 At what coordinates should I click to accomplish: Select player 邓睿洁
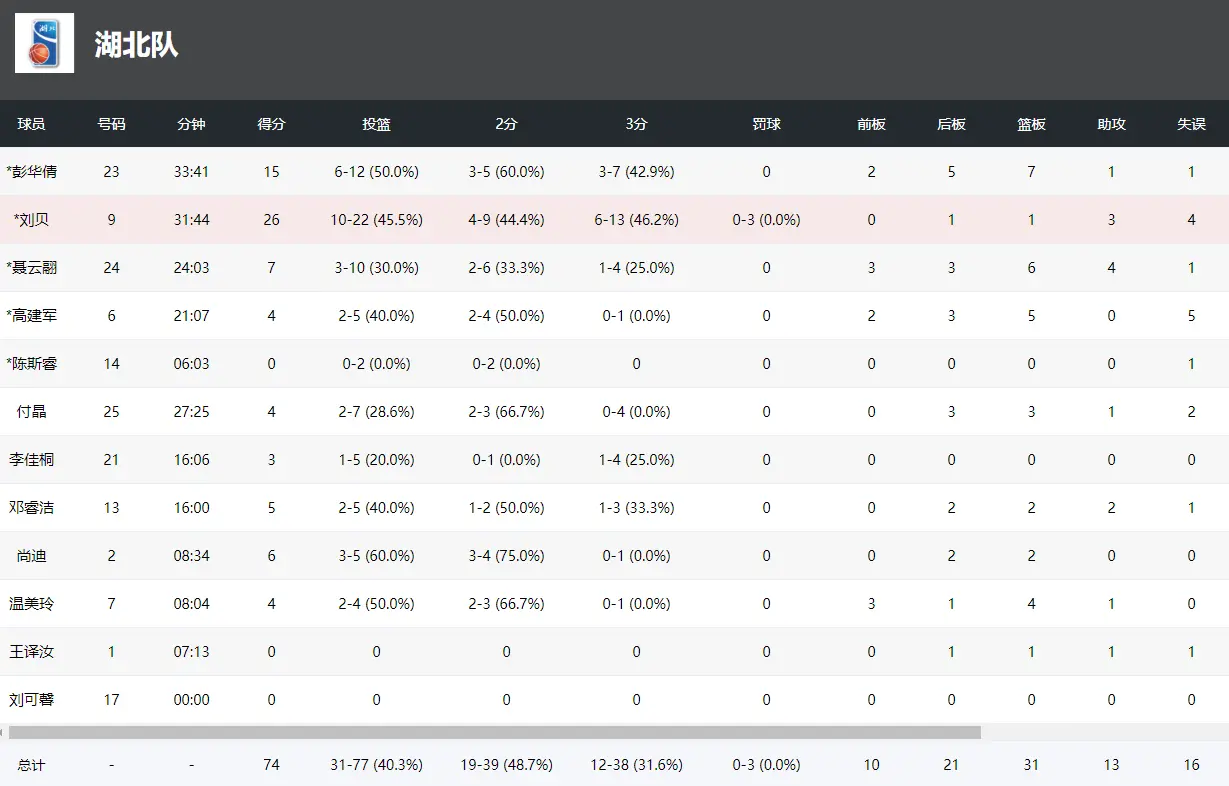coord(32,508)
